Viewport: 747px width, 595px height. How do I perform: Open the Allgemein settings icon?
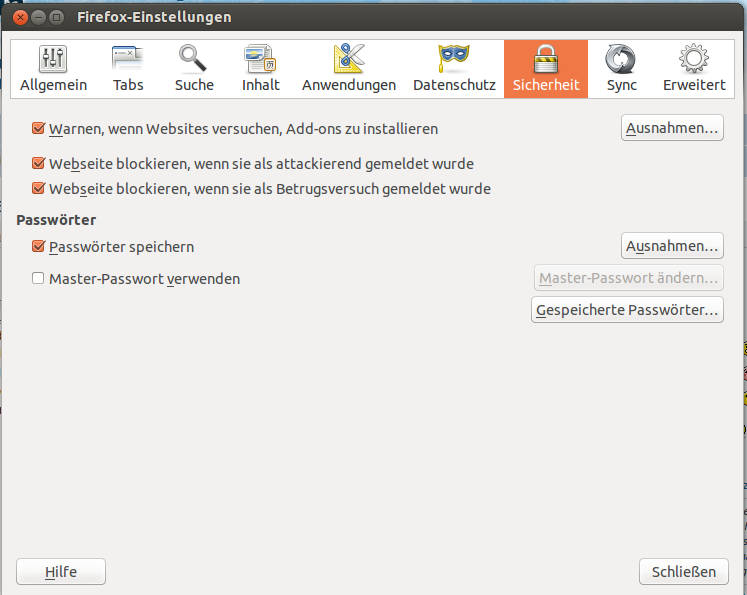53,60
